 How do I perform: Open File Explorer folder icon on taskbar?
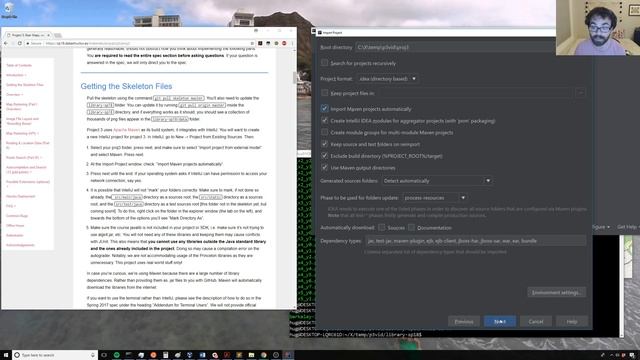(x=251, y=355)
